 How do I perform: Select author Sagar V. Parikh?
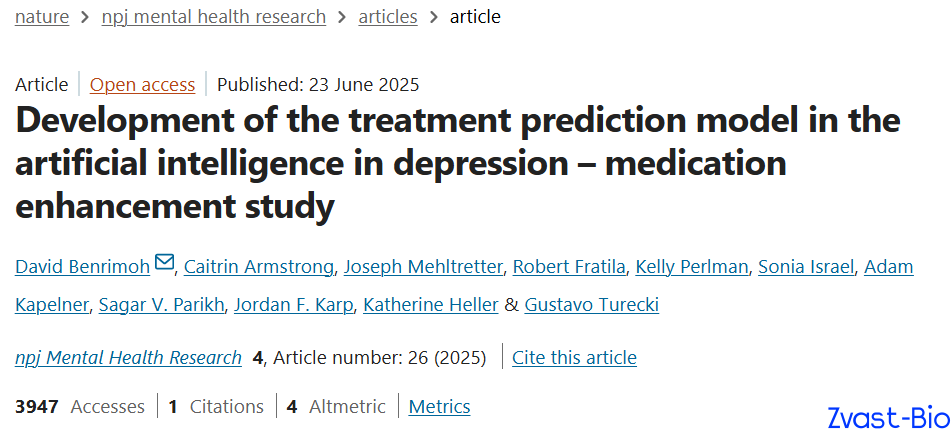pos(162,305)
